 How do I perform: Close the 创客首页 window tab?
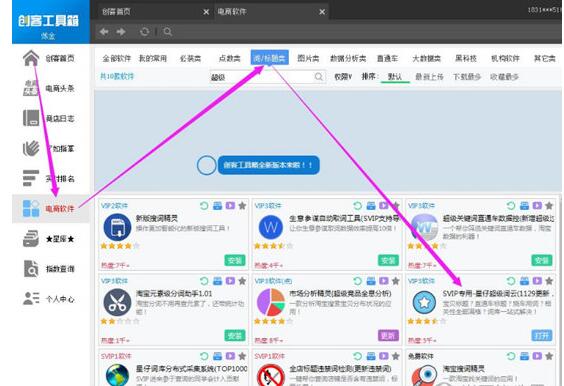pos(206,12)
